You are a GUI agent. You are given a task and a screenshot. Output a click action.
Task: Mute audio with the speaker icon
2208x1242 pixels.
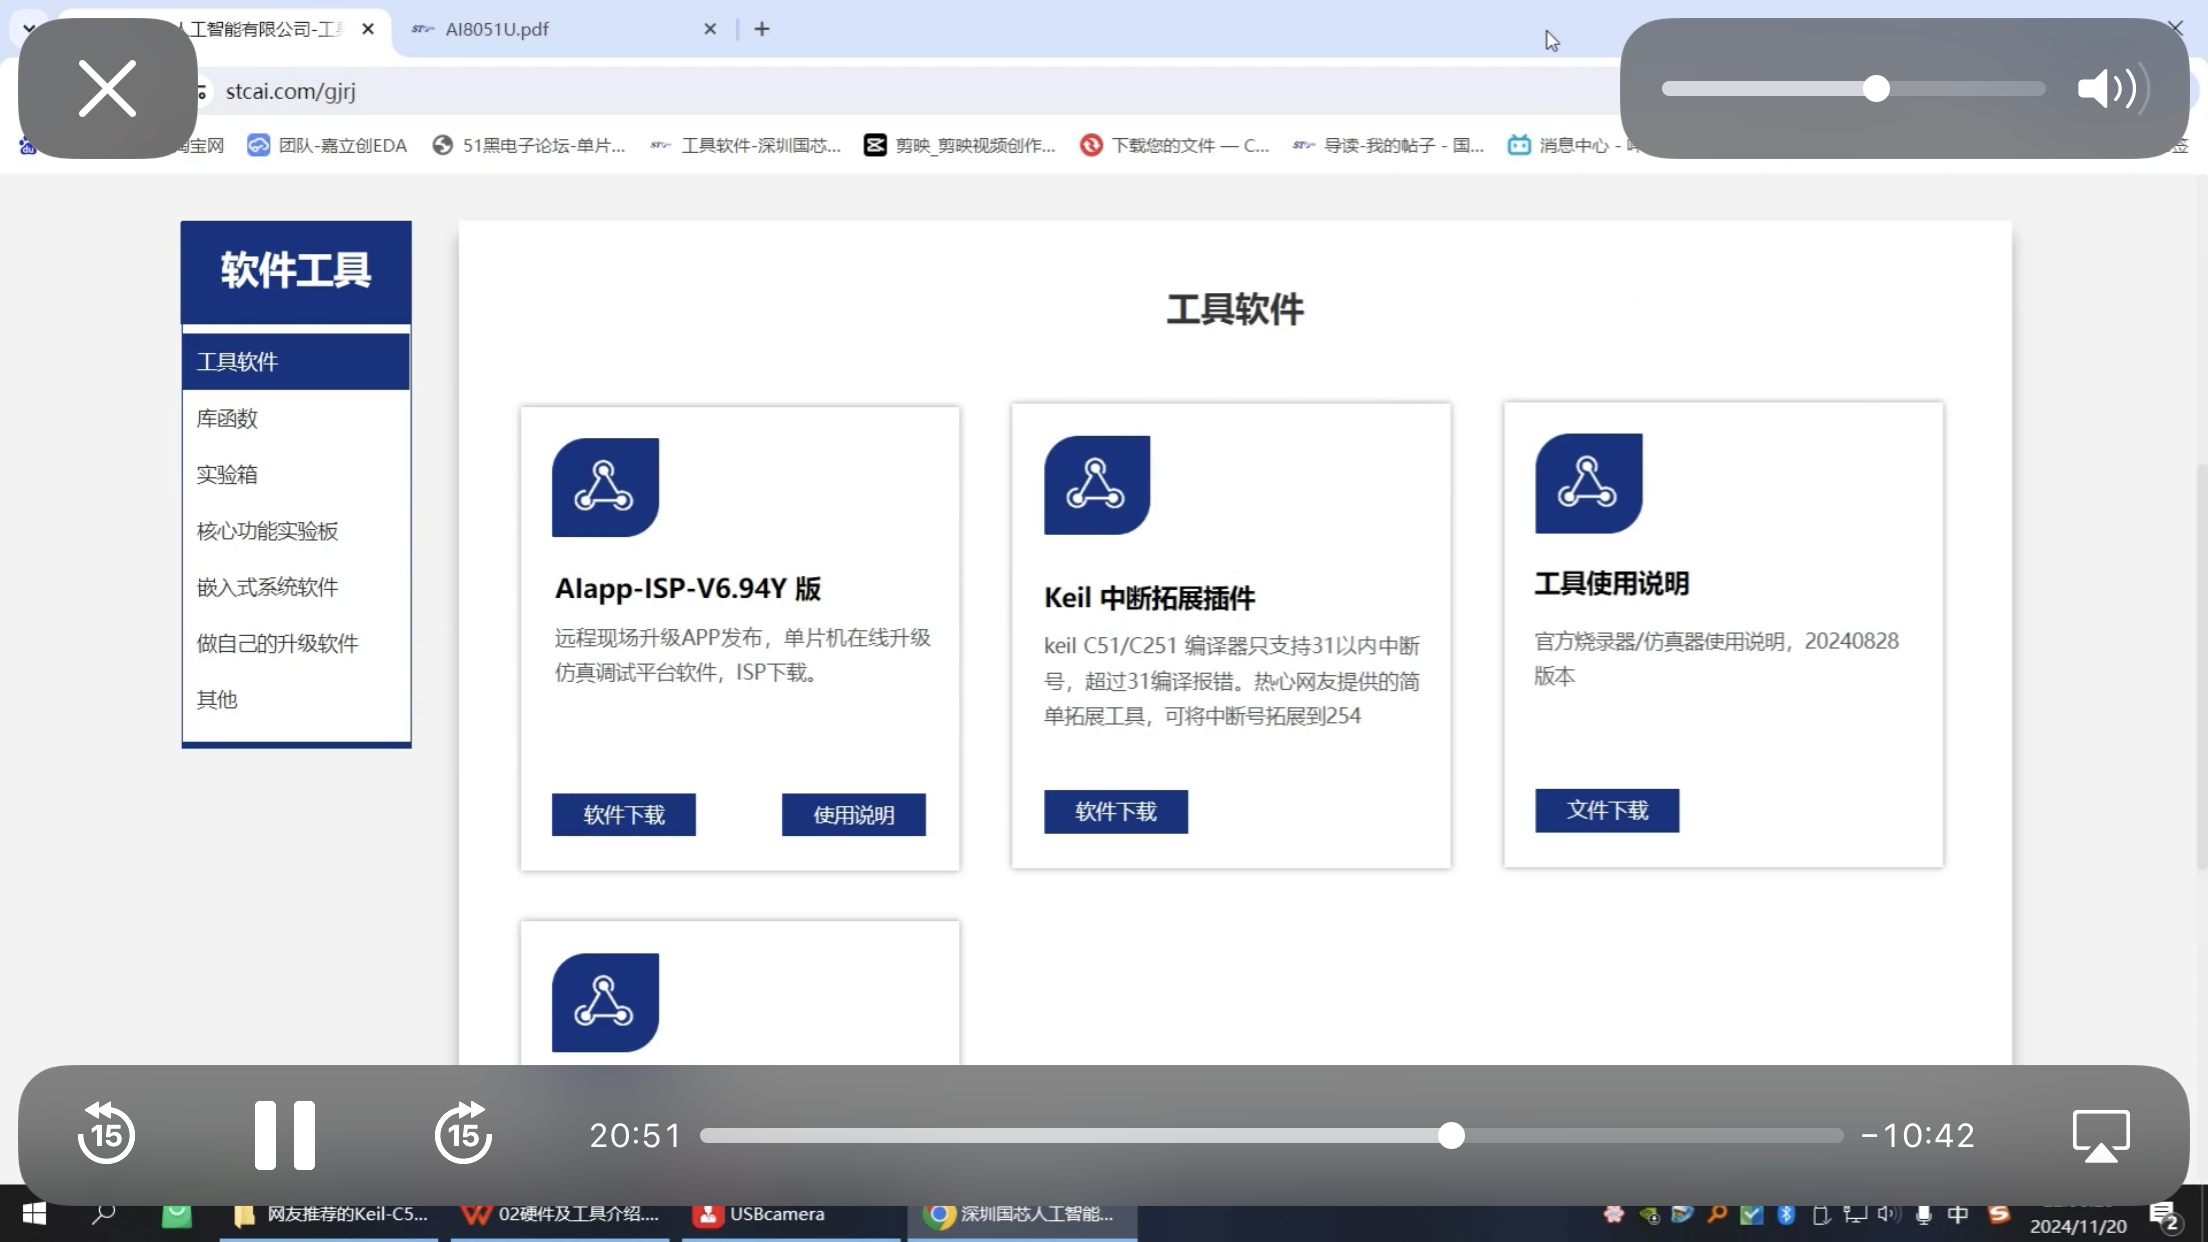click(x=2112, y=89)
